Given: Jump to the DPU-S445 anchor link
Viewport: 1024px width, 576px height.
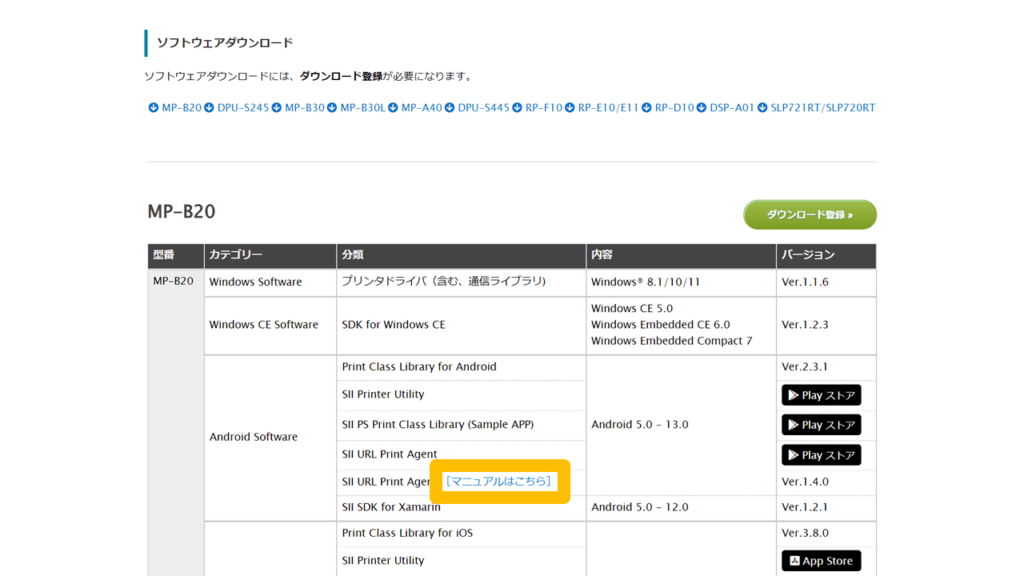Looking at the screenshot, I should [x=483, y=108].
